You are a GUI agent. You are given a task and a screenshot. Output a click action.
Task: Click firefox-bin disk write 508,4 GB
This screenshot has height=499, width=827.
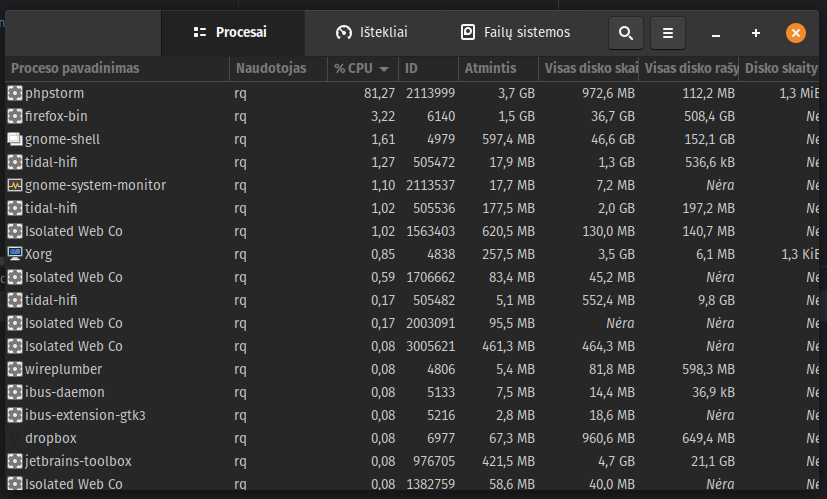pyautogui.click(x=709, y=117)
